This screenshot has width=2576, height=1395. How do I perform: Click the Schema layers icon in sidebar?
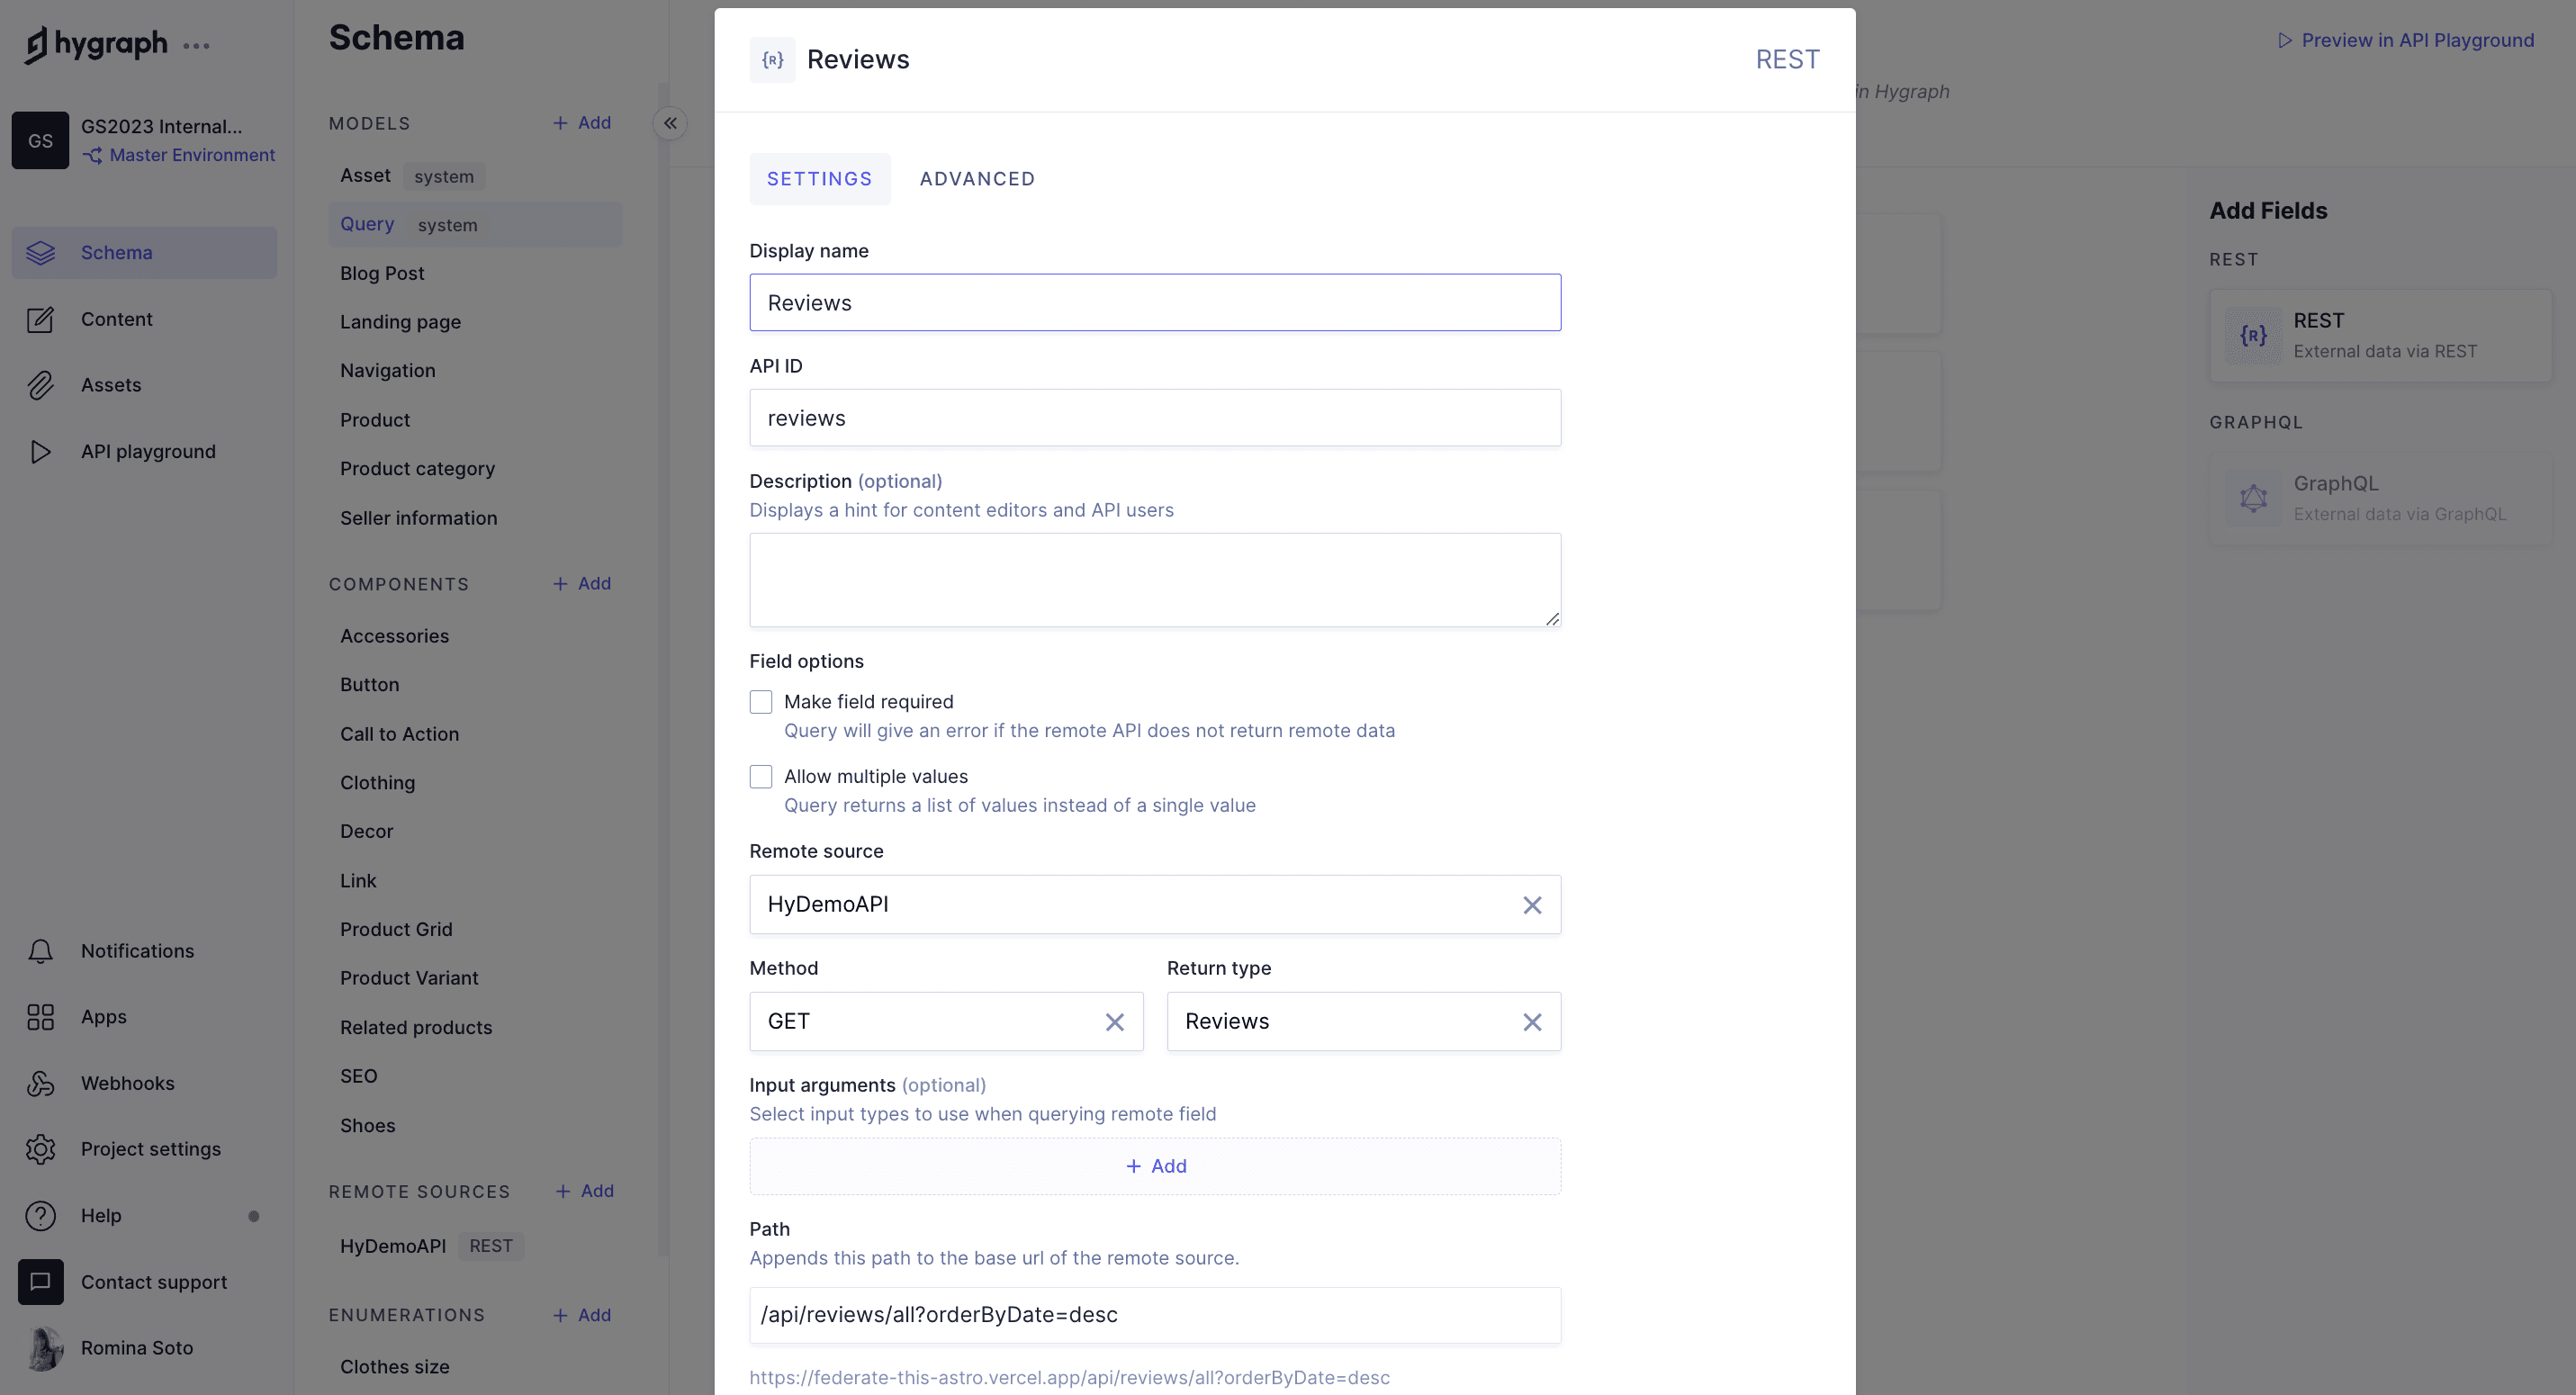tap(40, 253)
